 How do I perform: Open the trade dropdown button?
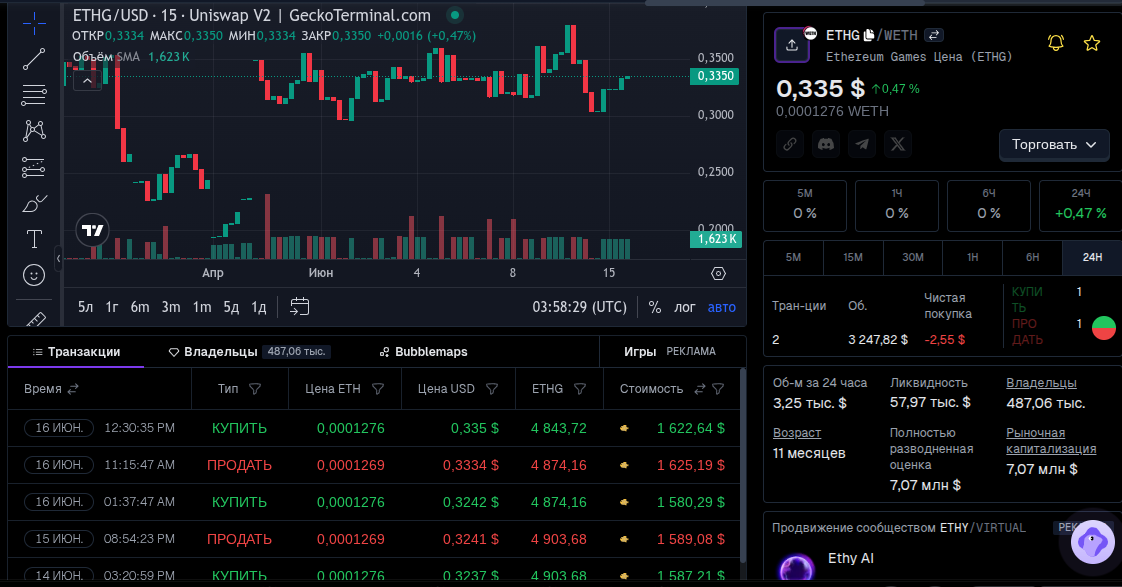point(1054,145)
